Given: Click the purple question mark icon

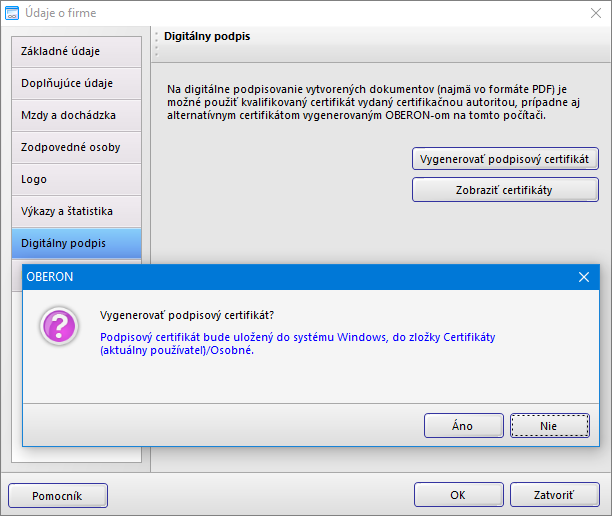Looking at the screenshot, I should point(59,326).
